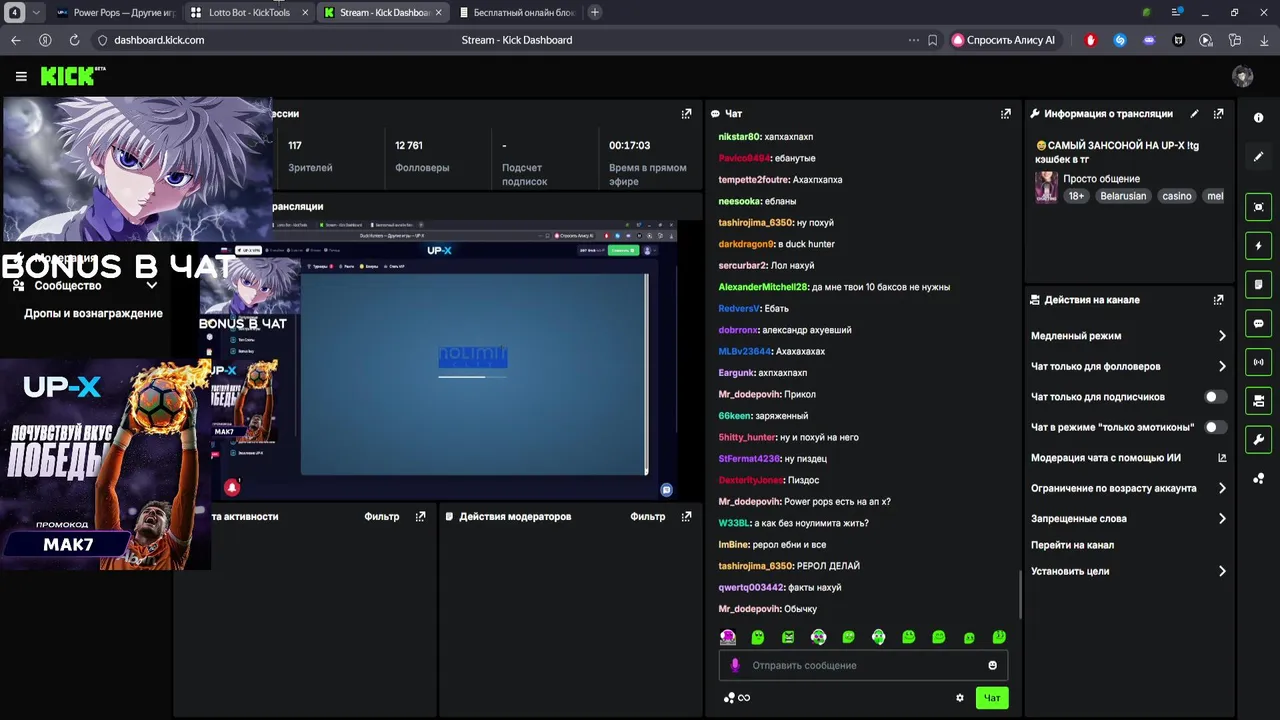Open Фильтр in activity feed panel

pyautogui.click(x=382, y=517)
